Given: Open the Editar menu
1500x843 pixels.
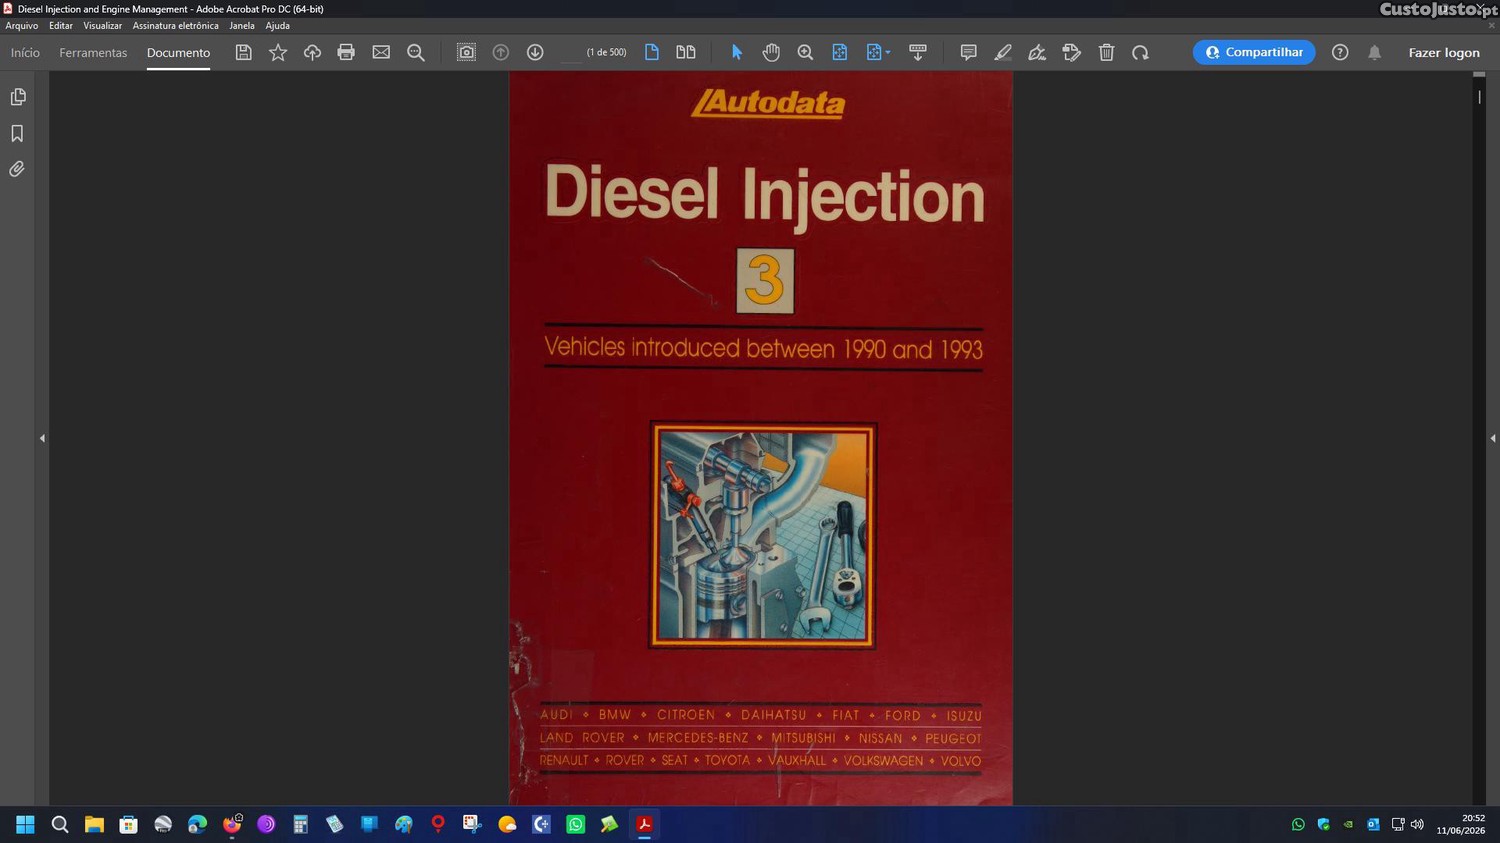Looking at the screenshot, I should [61, 26].
